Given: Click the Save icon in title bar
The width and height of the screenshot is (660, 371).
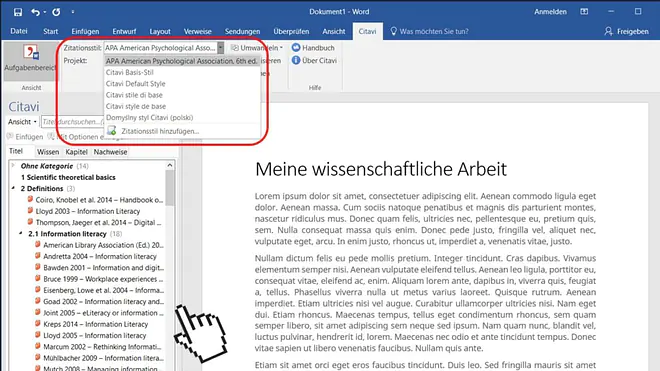Looking at the screenshot, I should click(x=18, y=12).
